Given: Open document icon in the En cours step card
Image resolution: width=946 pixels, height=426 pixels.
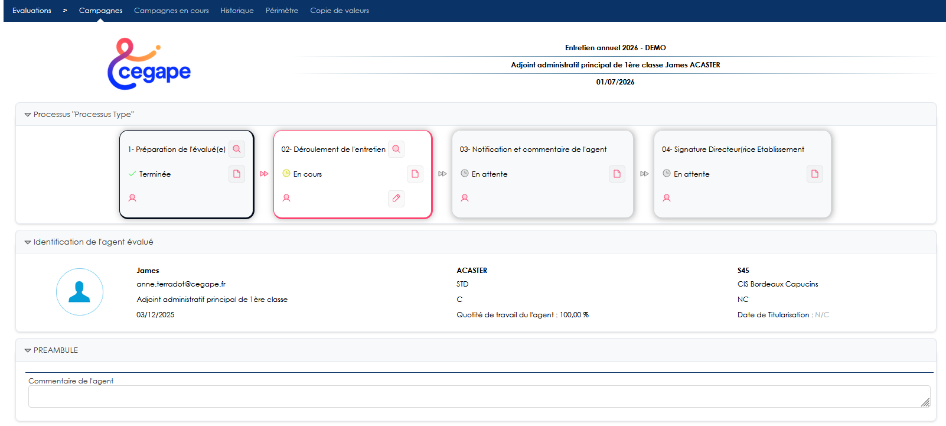Looking at the screenshot, I should pyautogui.click(x=415, y=174).
